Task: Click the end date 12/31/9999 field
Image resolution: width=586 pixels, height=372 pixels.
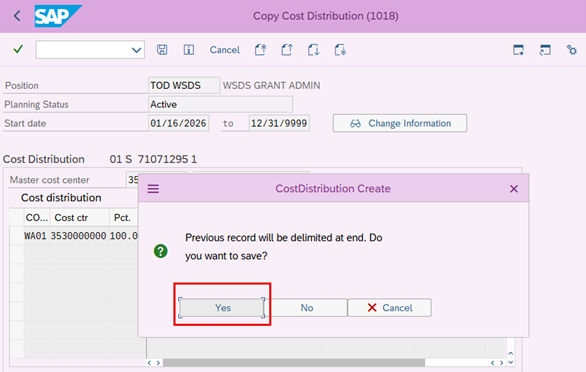Action: (279, 123)
